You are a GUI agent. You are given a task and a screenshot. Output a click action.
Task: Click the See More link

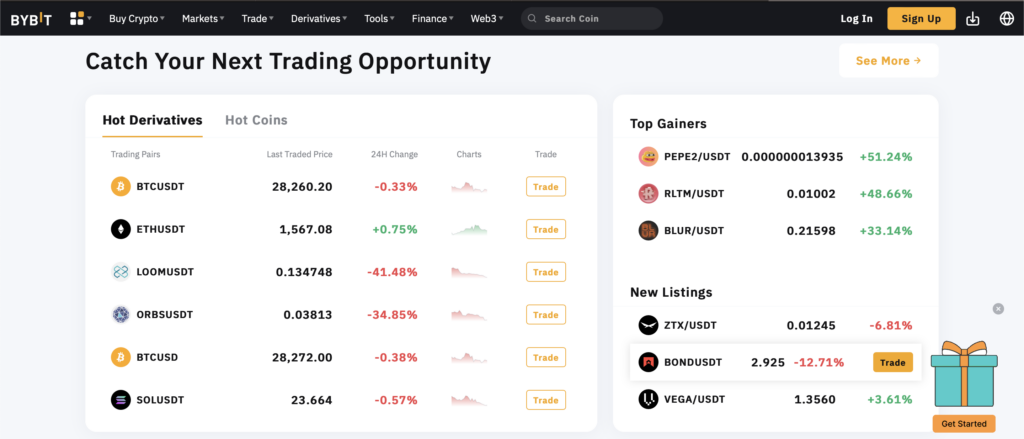pyautogui.click(x=888, y=61)
